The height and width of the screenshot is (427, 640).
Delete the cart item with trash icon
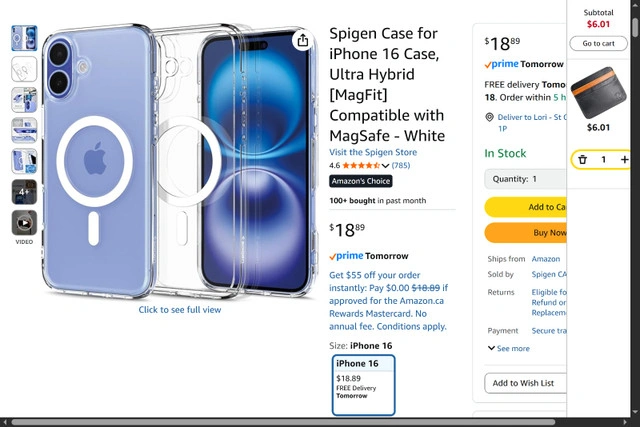pos(583,160)
